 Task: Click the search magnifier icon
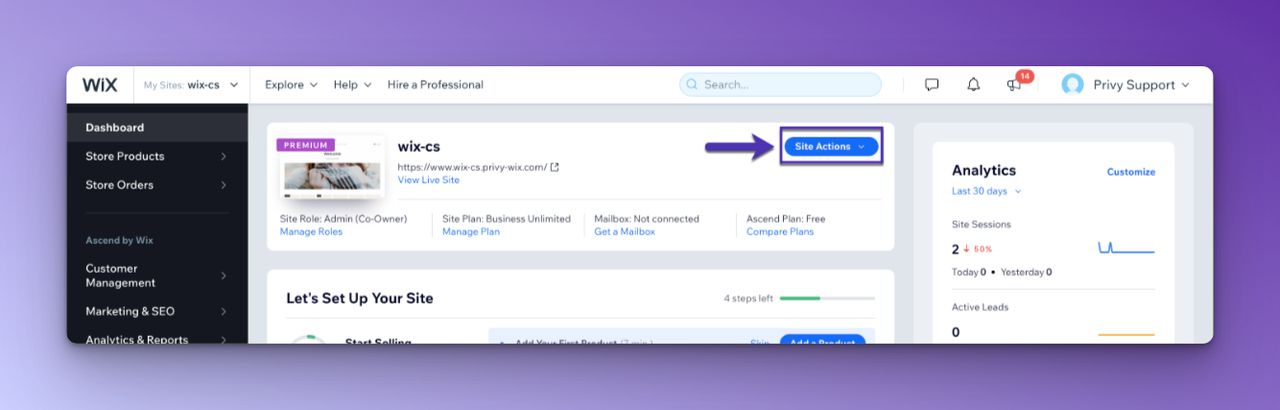pos(692,85)
